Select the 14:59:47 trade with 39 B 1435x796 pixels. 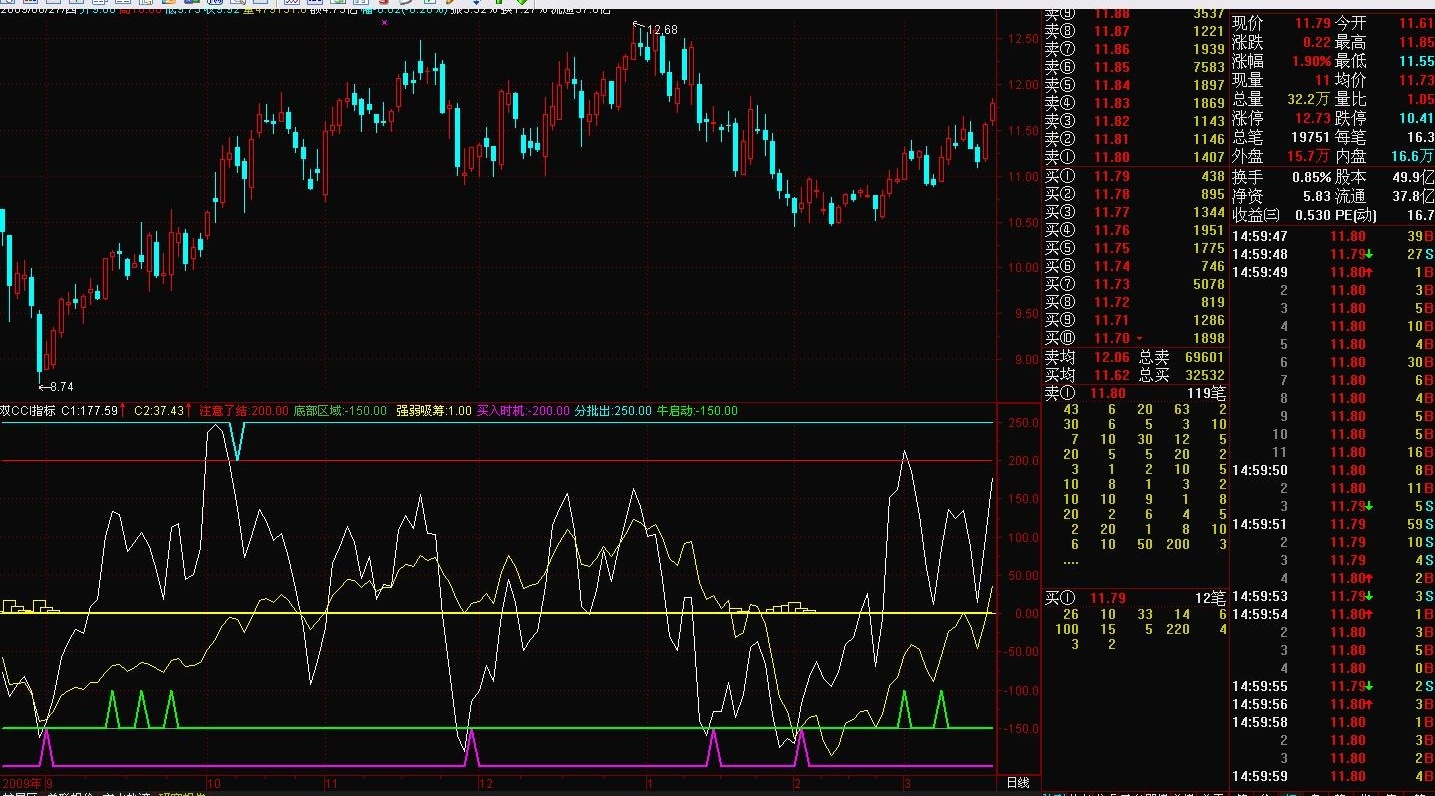point(1332,236)
